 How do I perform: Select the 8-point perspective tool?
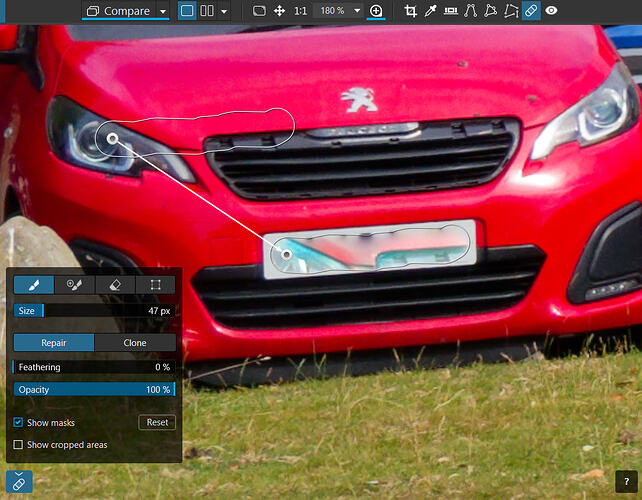511,11
